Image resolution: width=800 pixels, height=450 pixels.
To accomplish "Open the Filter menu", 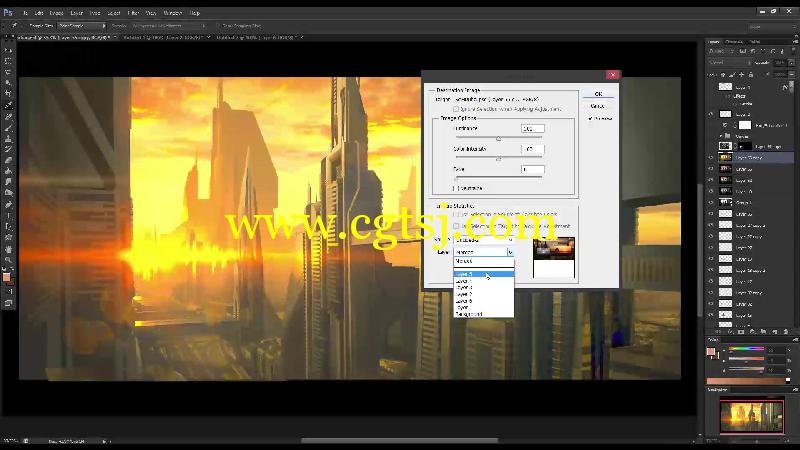I will click(133, 13).
